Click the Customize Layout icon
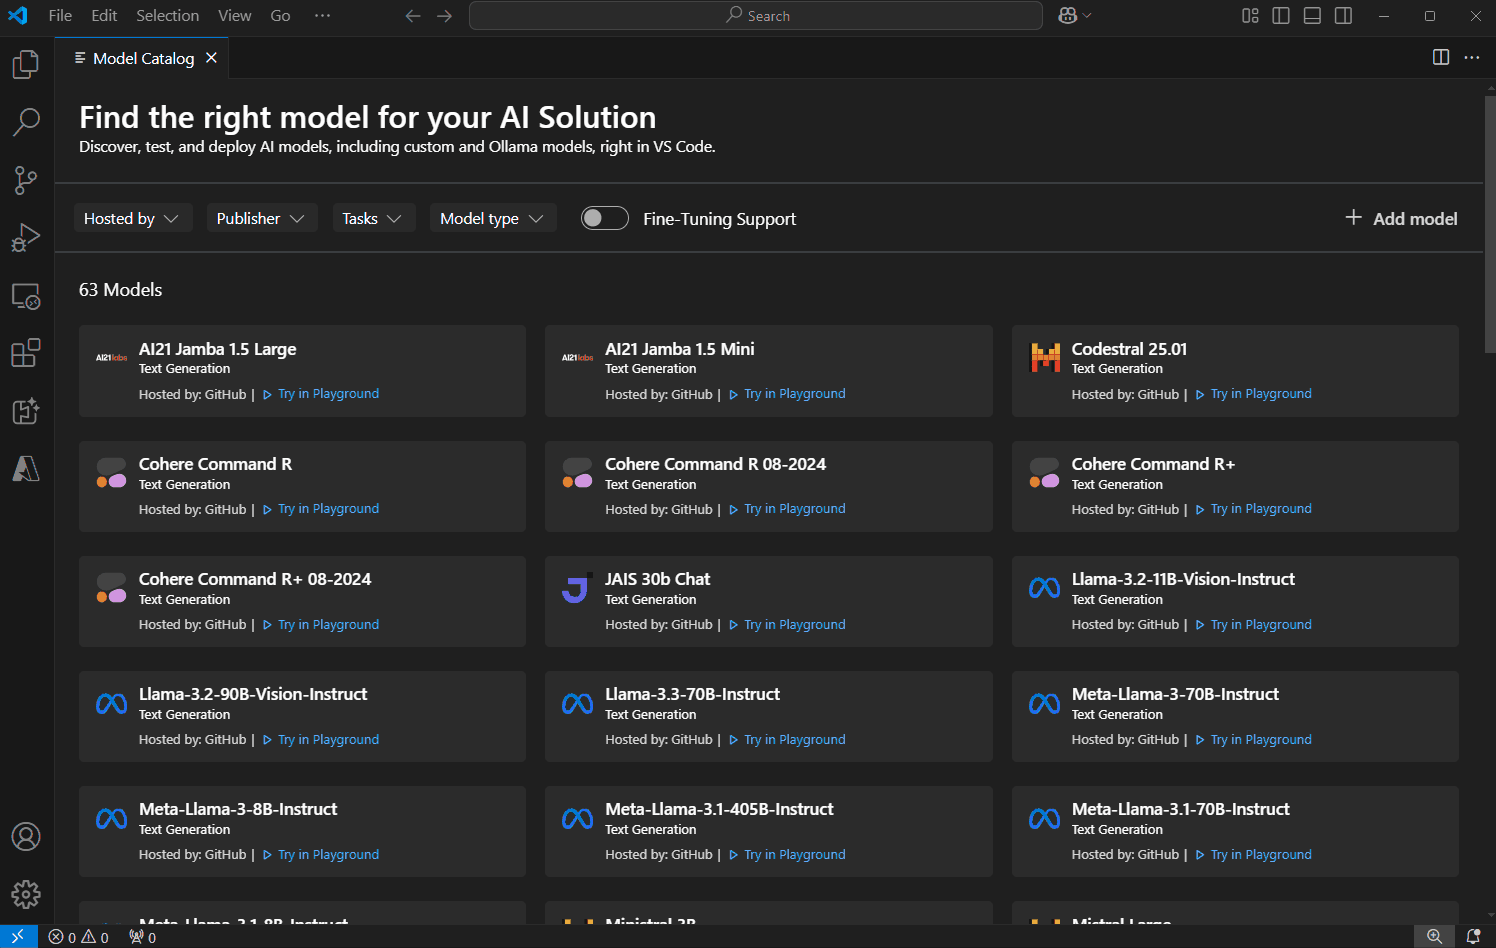Screen dimensions: 1496x948 coord(1250,16)
